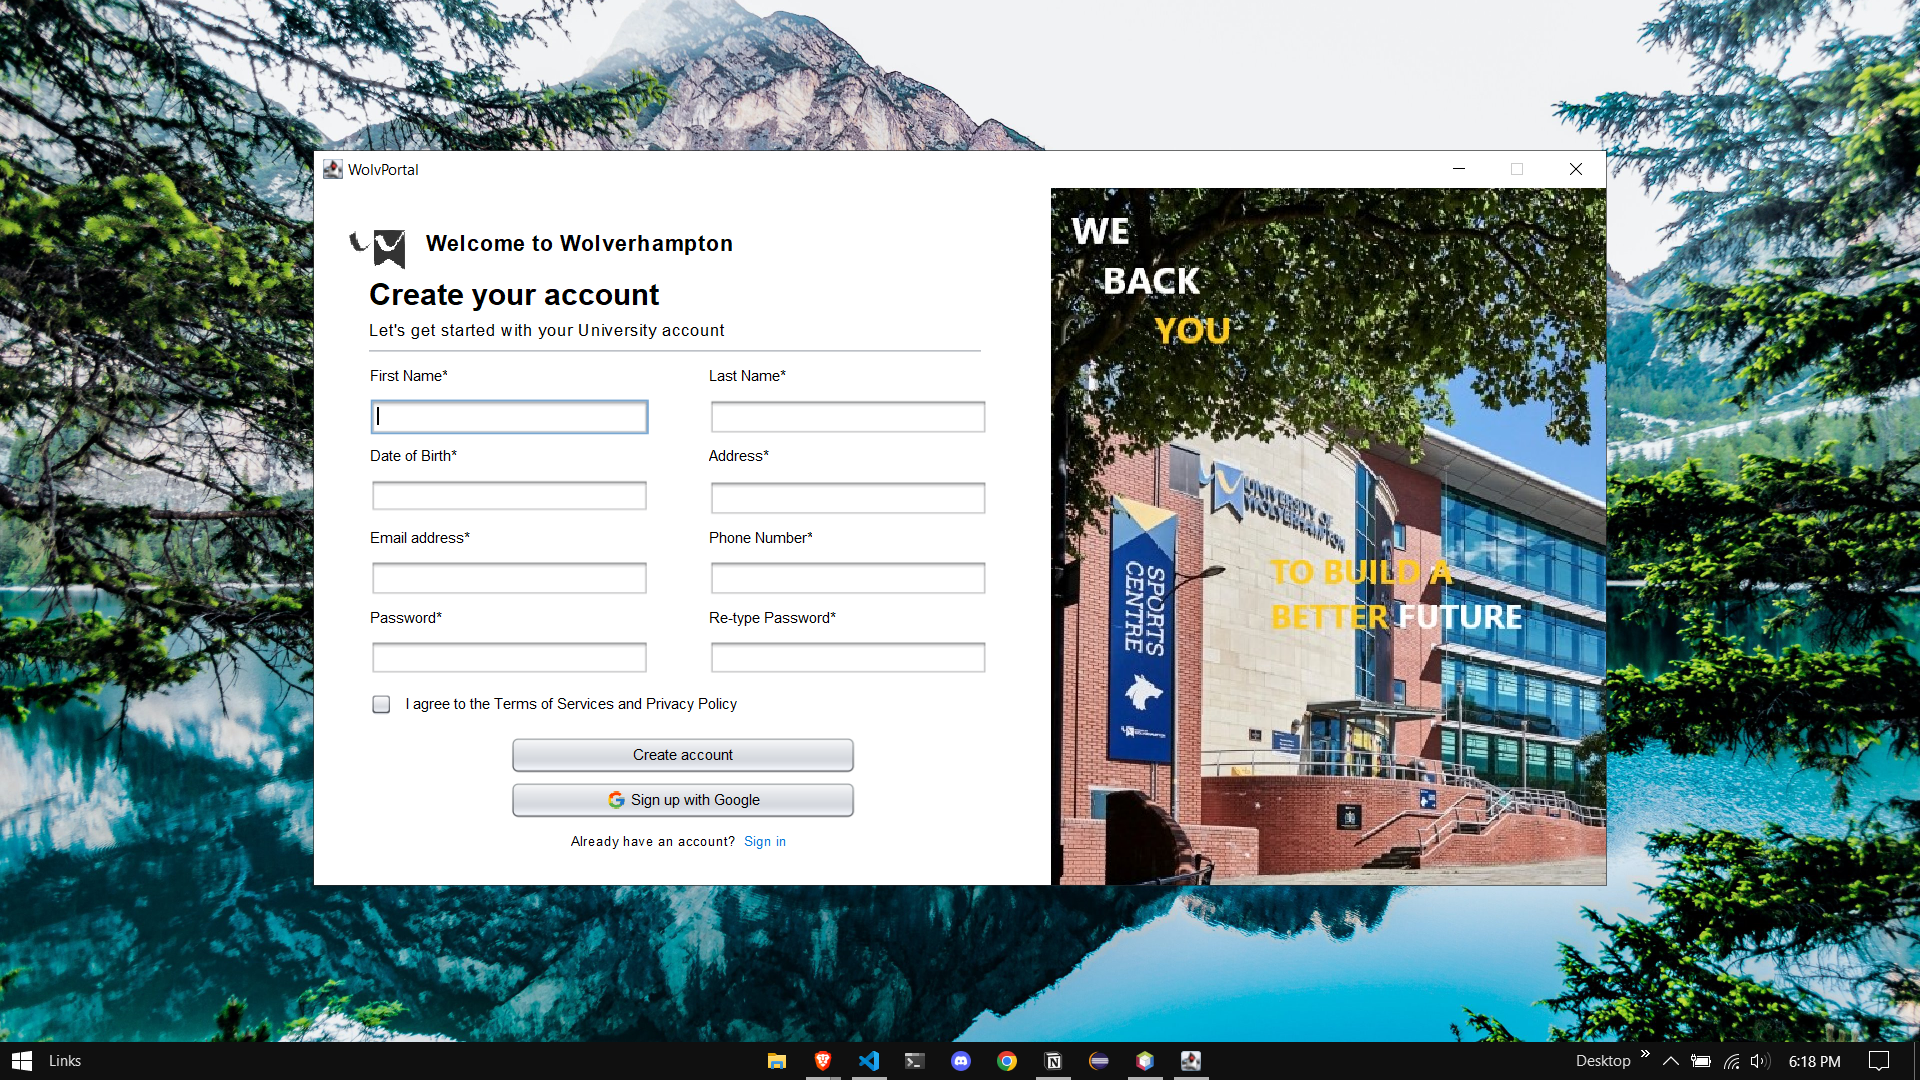Open the Discord taskbar icon
Viewport: 1920px width, 1080px height.
pos(961,1061)
